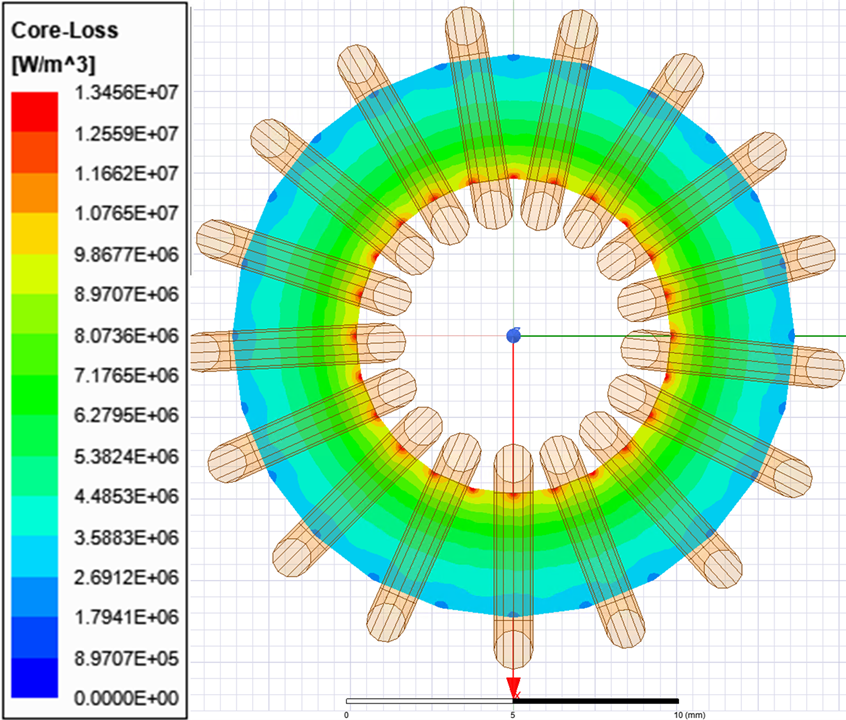
Task: Select the 1.3456E+07 maximum legend value
Action: pos(125,92)
